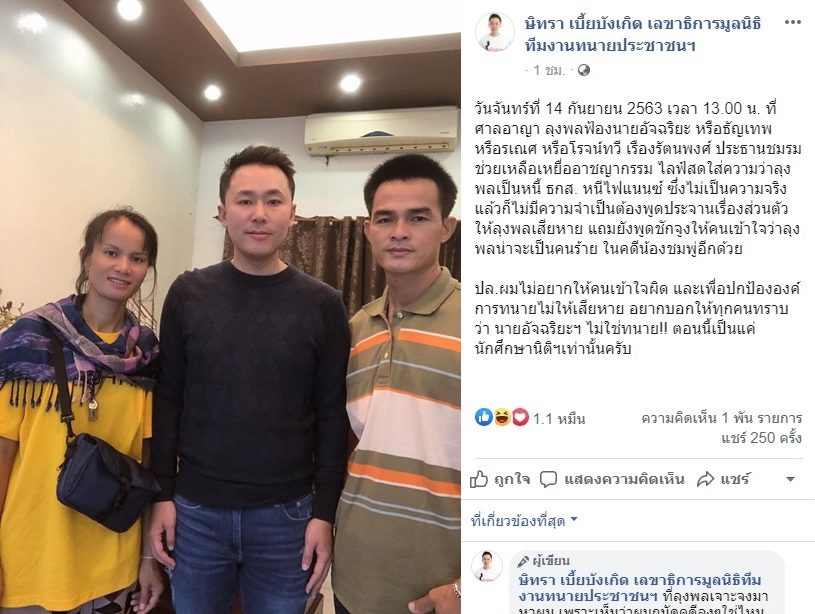Expand the share-as dropdown arrow beside แชร์
This screenshot has width=815, height=614.
pos(790,479)
